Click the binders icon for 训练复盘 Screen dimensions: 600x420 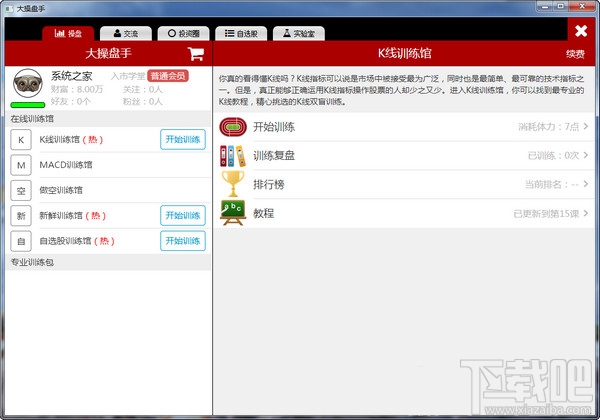(233, 156)
